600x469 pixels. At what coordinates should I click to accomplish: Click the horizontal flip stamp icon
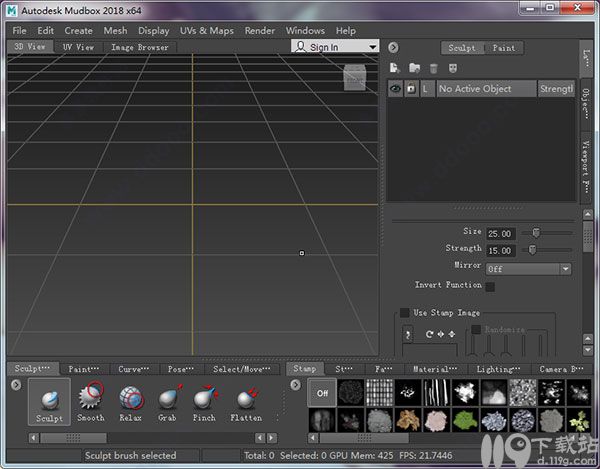(x=441, y=334)
